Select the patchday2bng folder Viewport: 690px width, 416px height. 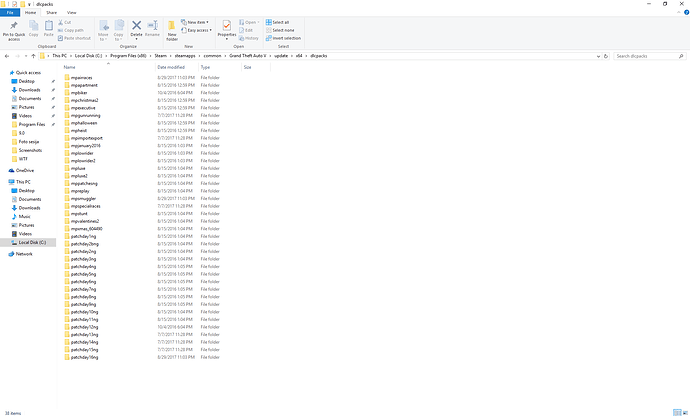pyautogui.click(x=82, y=244)
